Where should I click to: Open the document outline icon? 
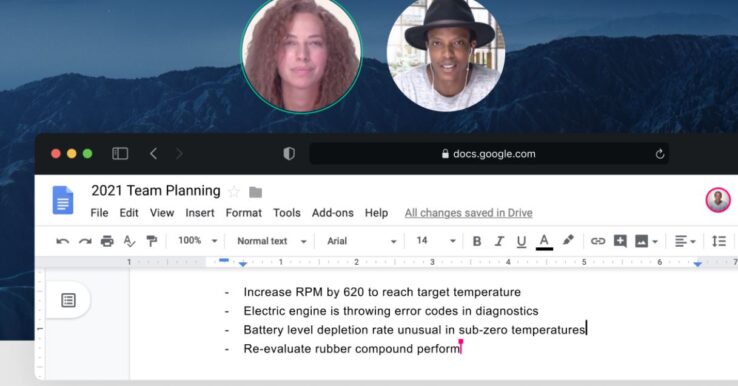[69, 300]
